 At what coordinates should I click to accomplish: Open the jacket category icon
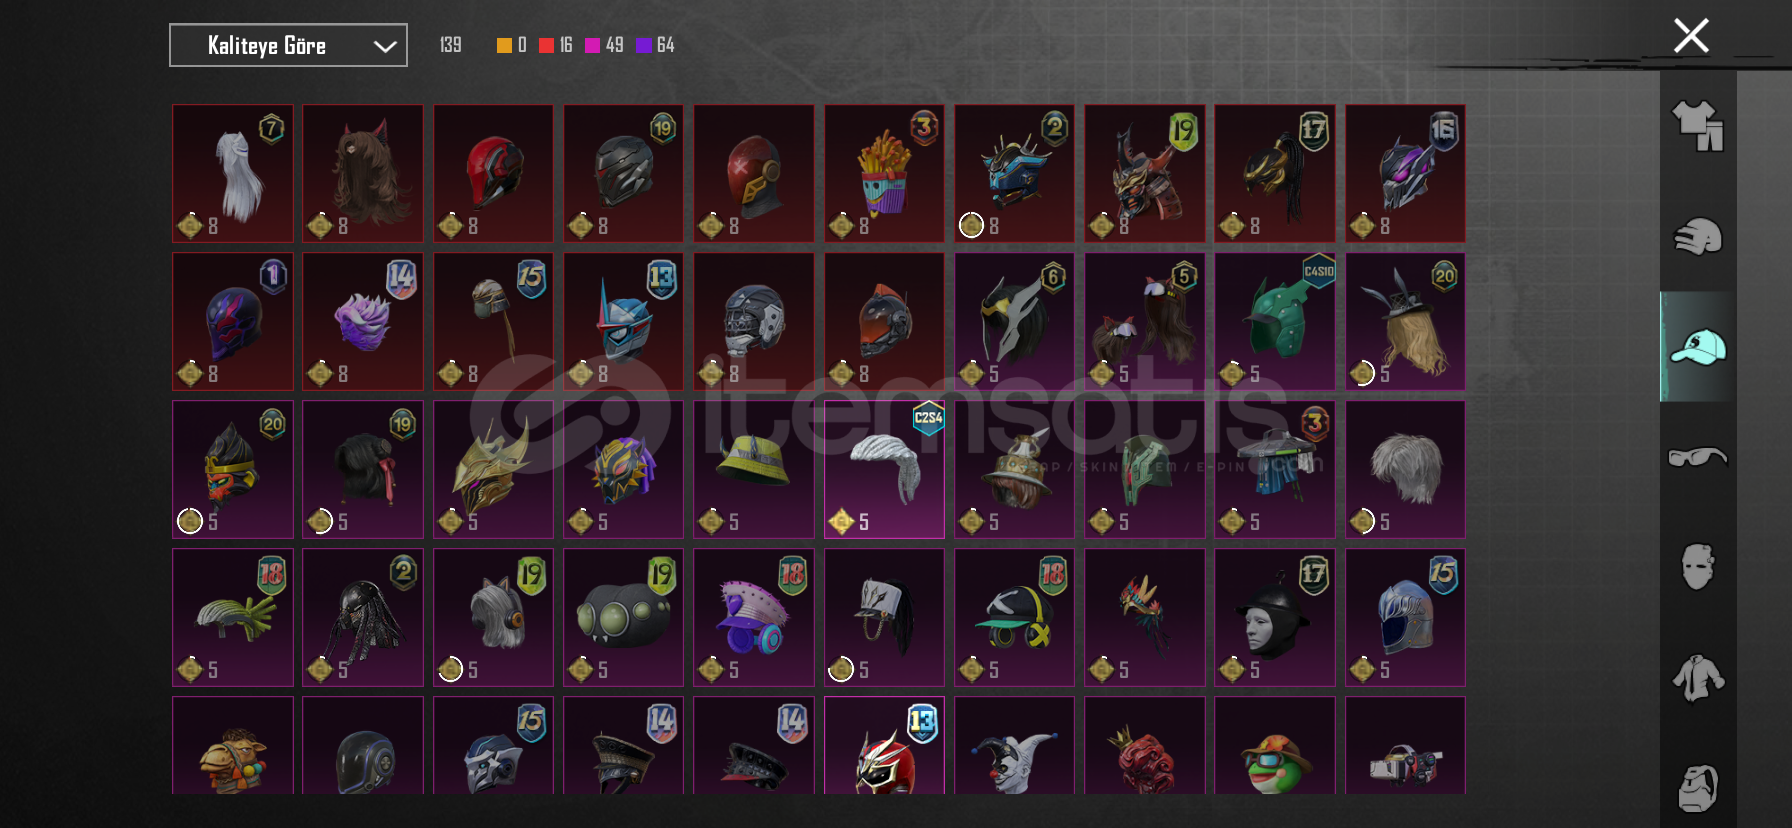1698,677
